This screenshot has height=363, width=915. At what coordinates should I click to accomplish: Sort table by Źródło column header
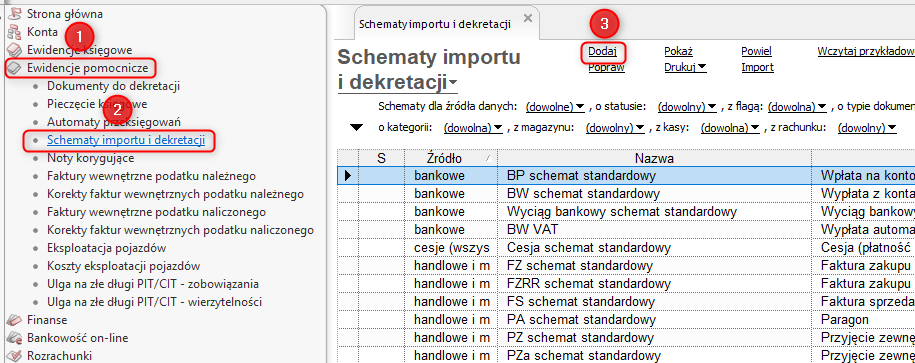pyautogui.click(x=450, y=158)
